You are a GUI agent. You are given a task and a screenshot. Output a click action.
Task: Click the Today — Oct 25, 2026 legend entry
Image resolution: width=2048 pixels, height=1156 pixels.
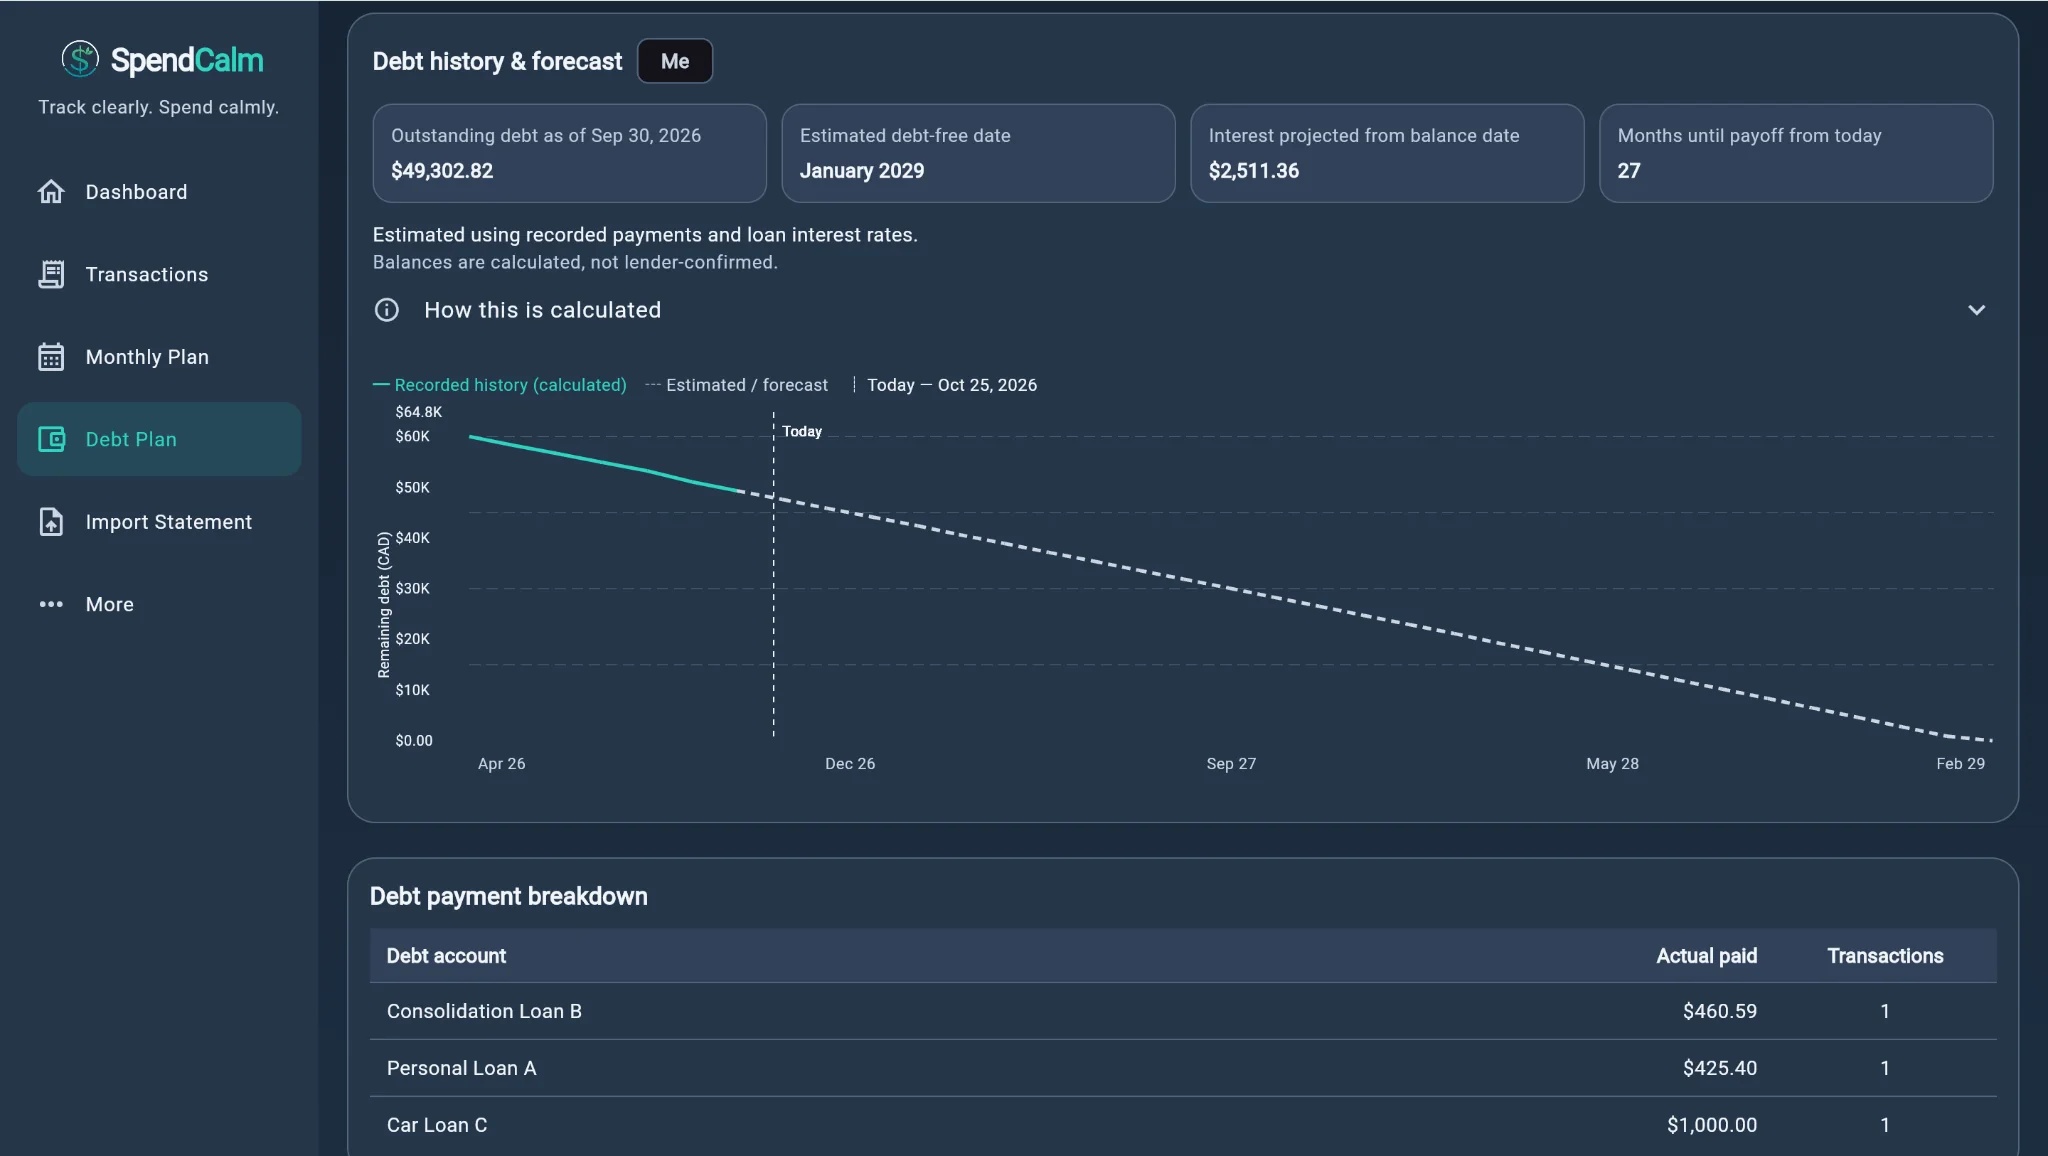[x=945, y=385]
